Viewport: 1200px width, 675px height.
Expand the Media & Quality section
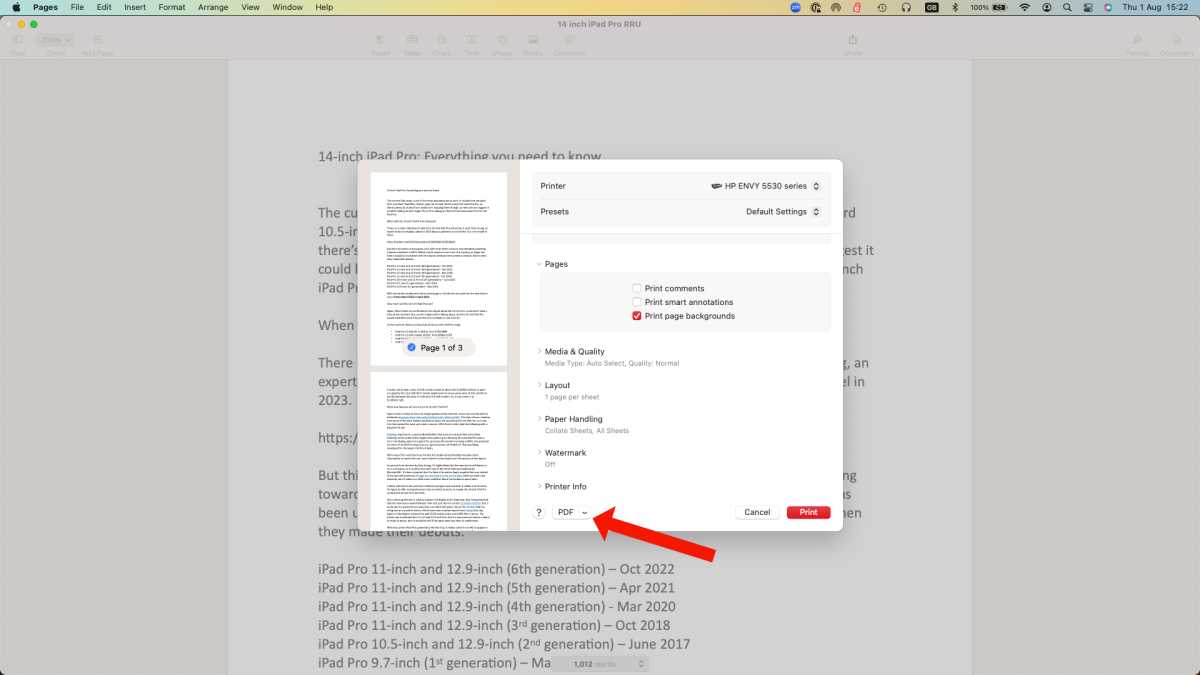(x=540, y=352)
